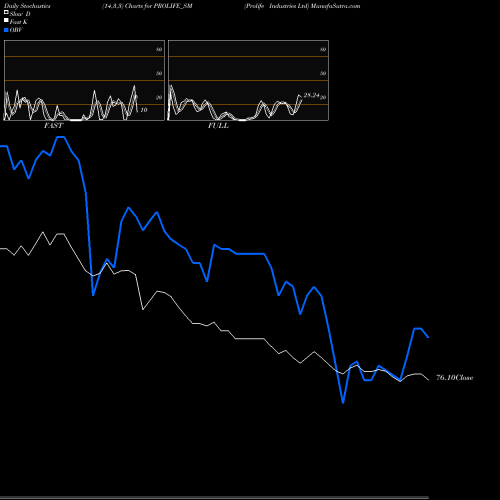Click the FULL label under right chart
Screen dimensions: 500x500
pos(218,126)
